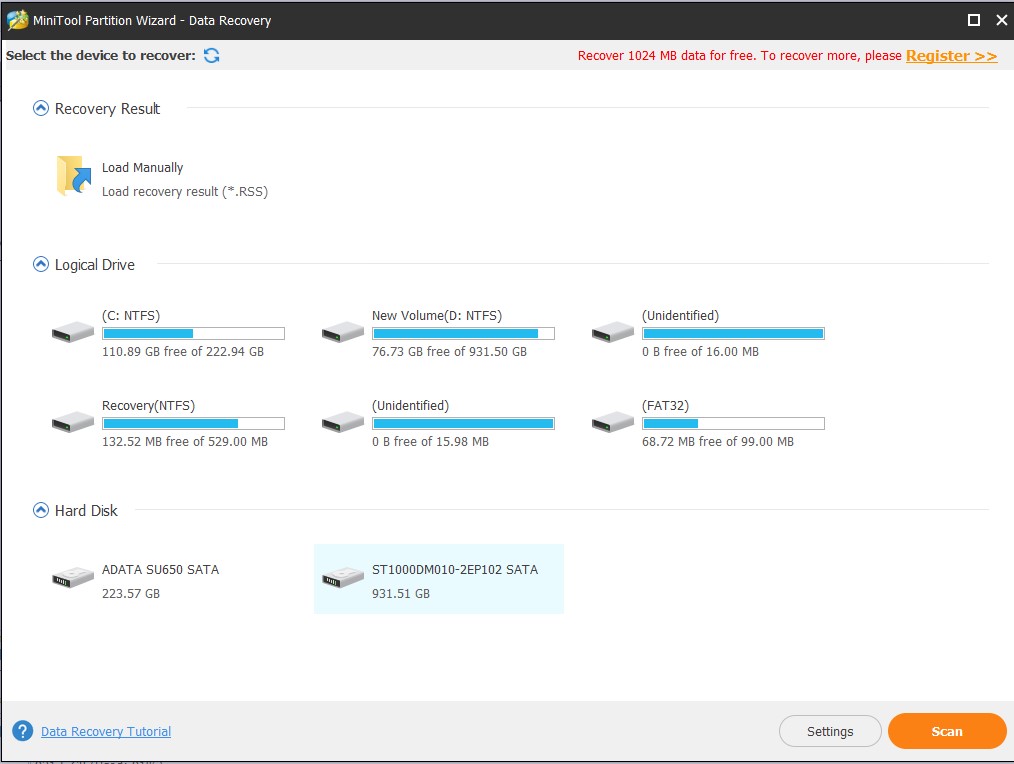Select the 15.98 MB Unidentified drive icon
The image size is (1014, 764).
click(x=343, y=422)
